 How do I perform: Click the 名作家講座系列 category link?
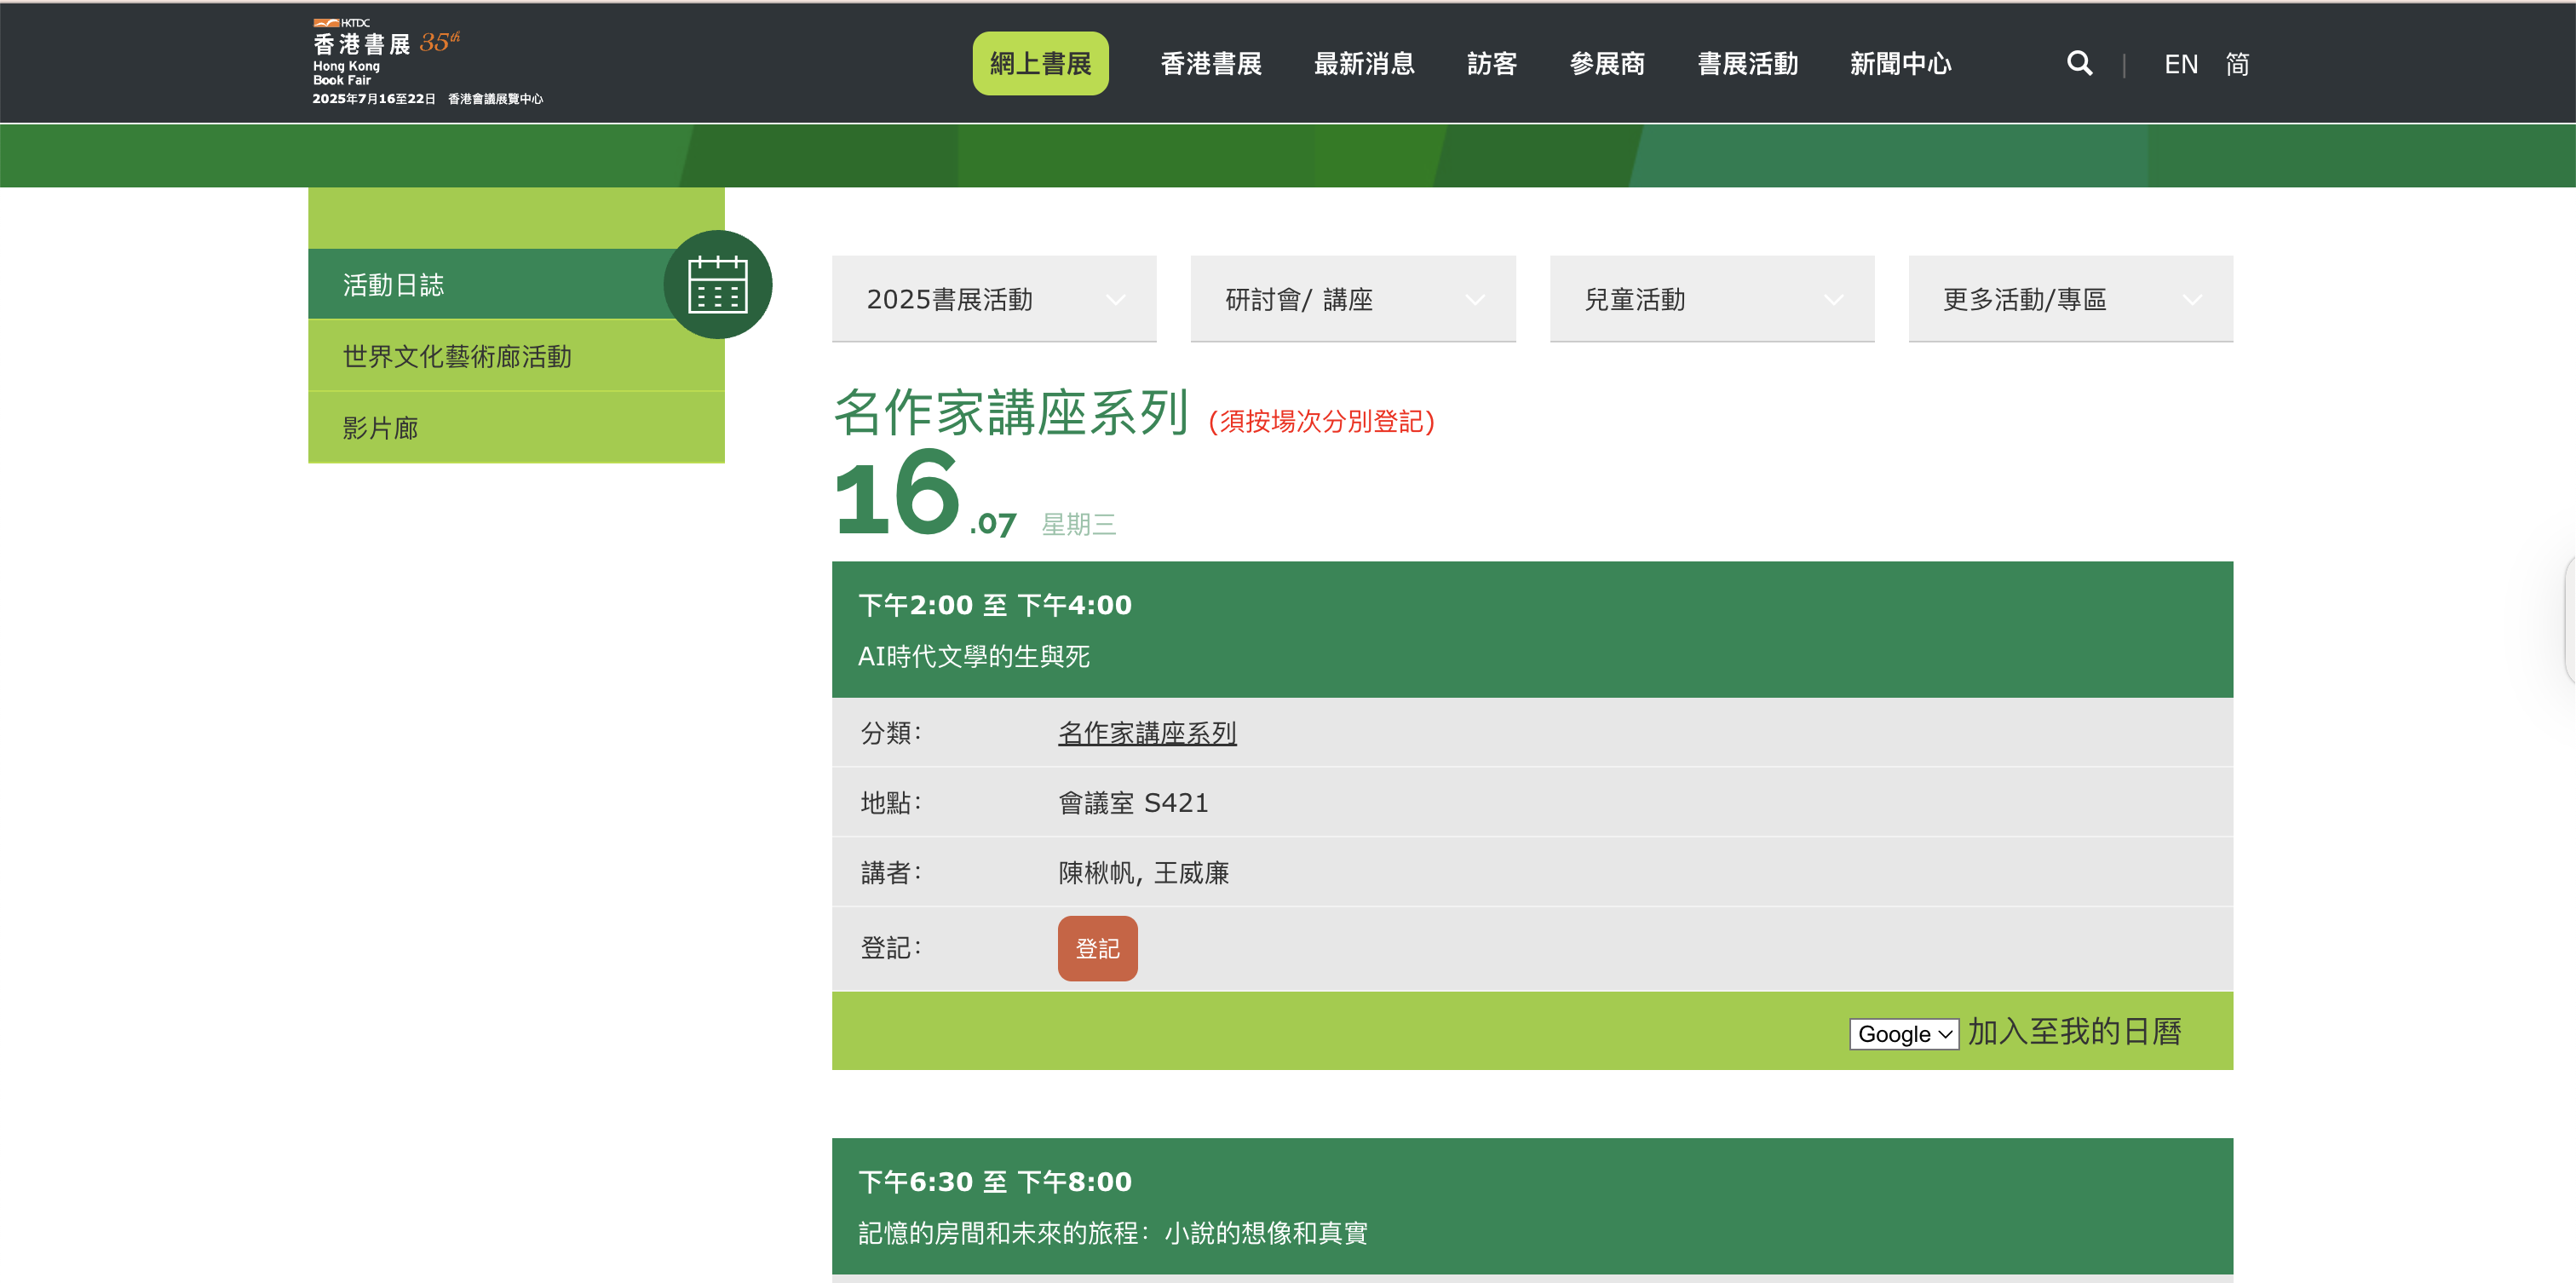click(1147, 733)
